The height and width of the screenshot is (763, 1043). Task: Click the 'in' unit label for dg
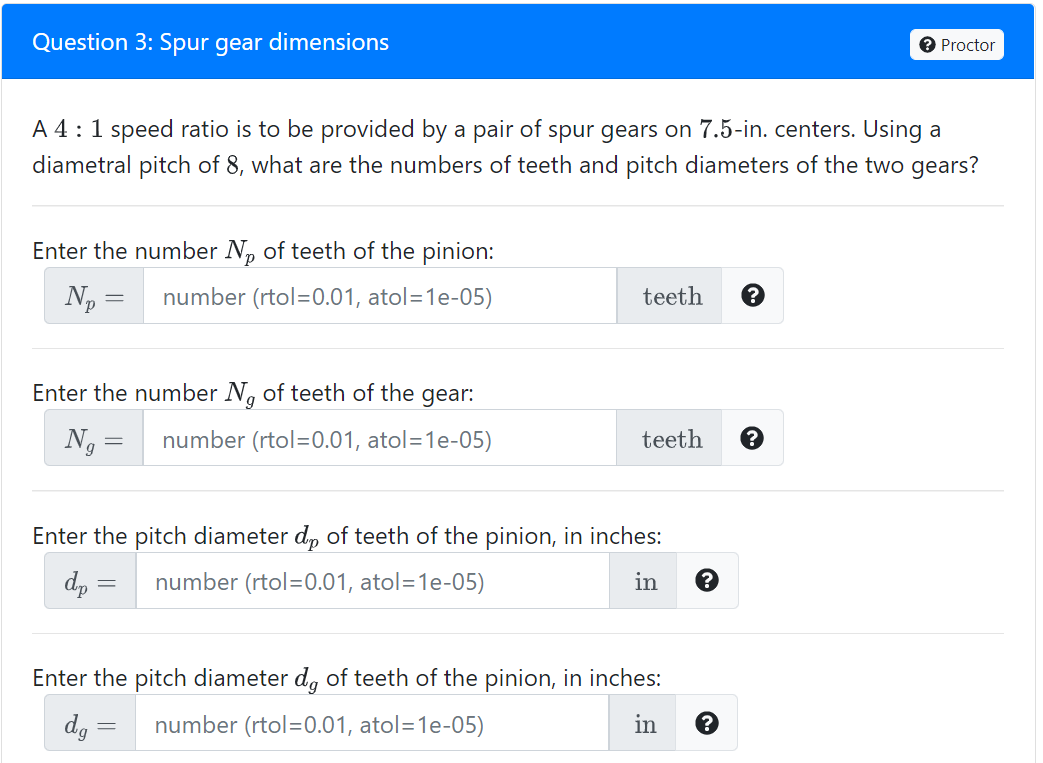tap(645, 723)
